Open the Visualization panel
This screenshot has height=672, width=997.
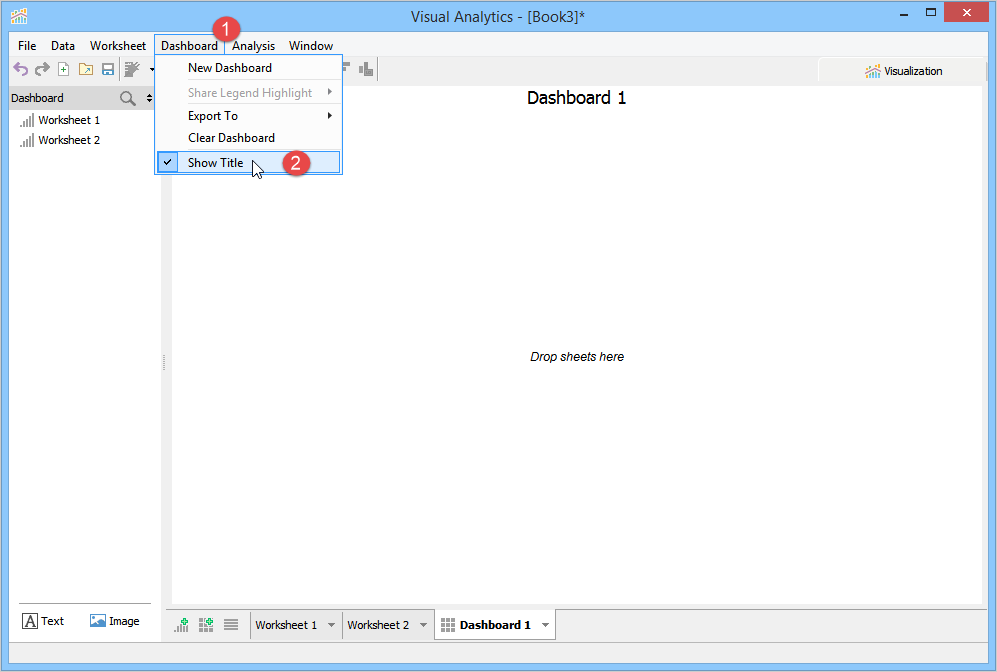click(903, 71)
